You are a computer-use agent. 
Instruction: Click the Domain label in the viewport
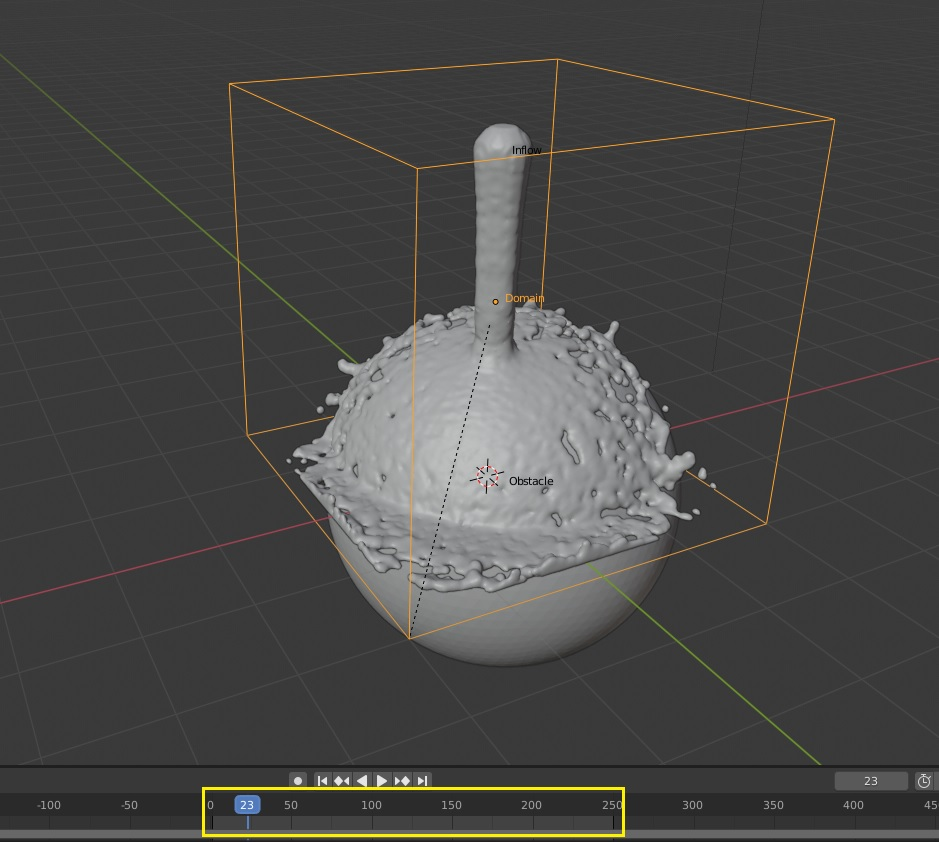click(525, 298)
